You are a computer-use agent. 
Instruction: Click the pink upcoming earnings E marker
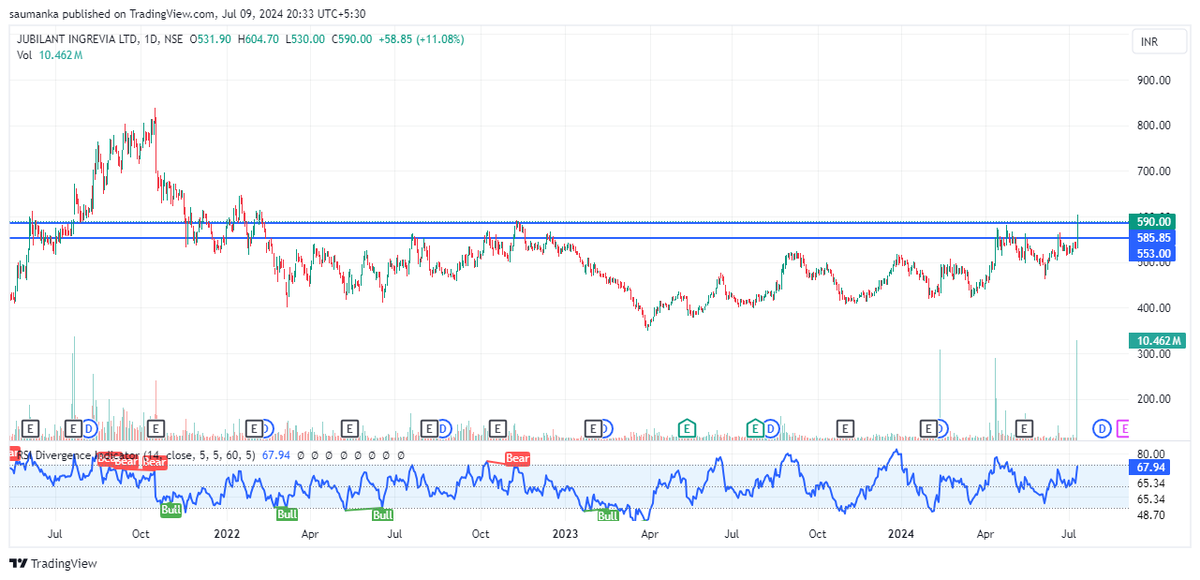(x=1122, y=428)
